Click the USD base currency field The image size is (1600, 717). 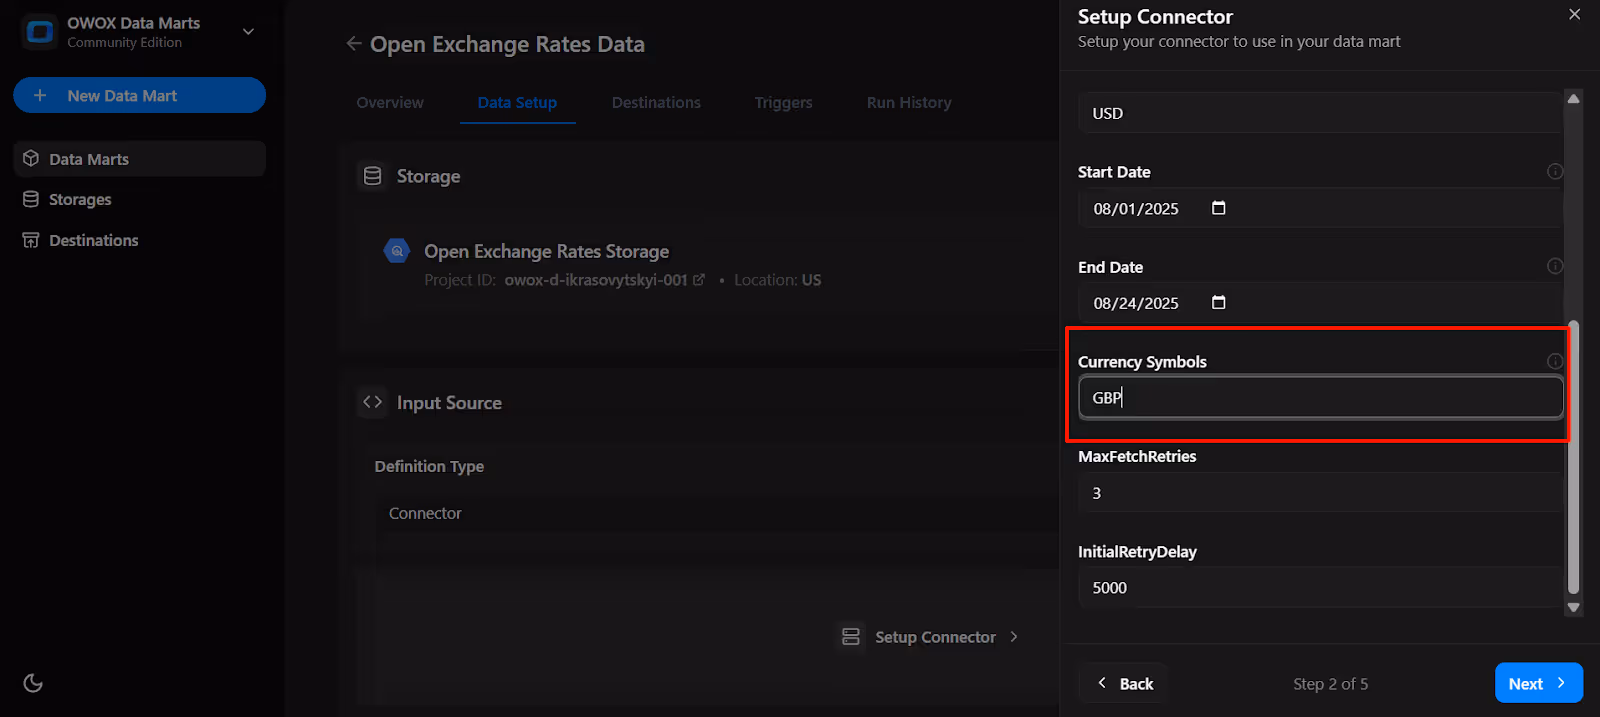[x=1320, y=113]
